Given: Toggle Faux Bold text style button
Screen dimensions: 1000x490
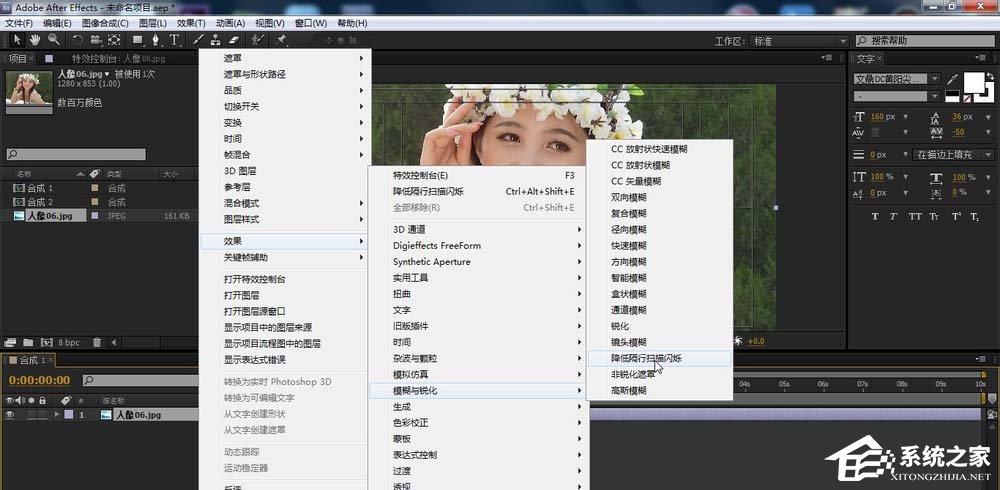Looking at the screenshot, I should click(x=875, y=216).
